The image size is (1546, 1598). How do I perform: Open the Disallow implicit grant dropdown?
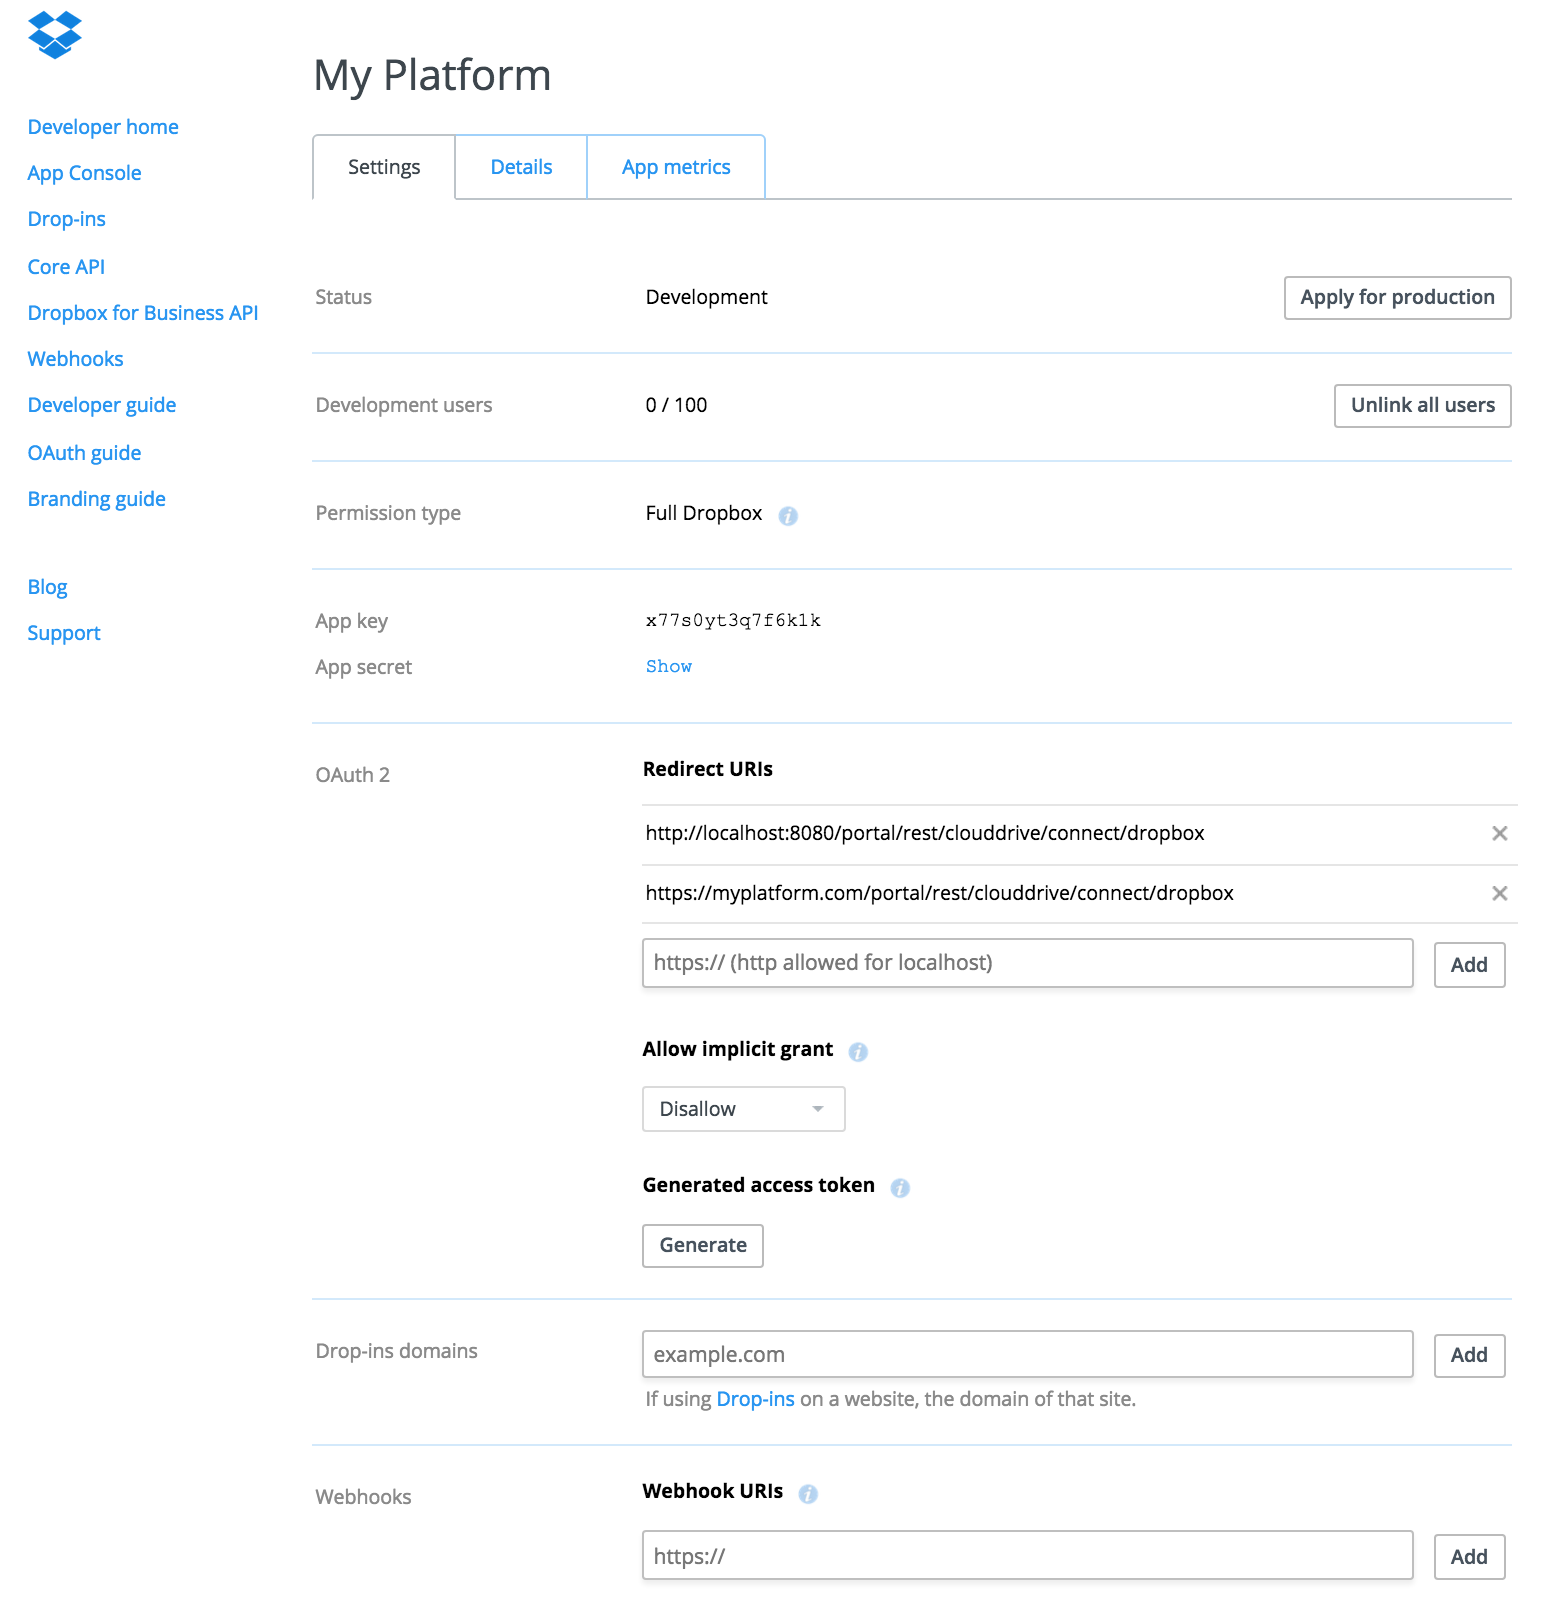click(744, 1109)
